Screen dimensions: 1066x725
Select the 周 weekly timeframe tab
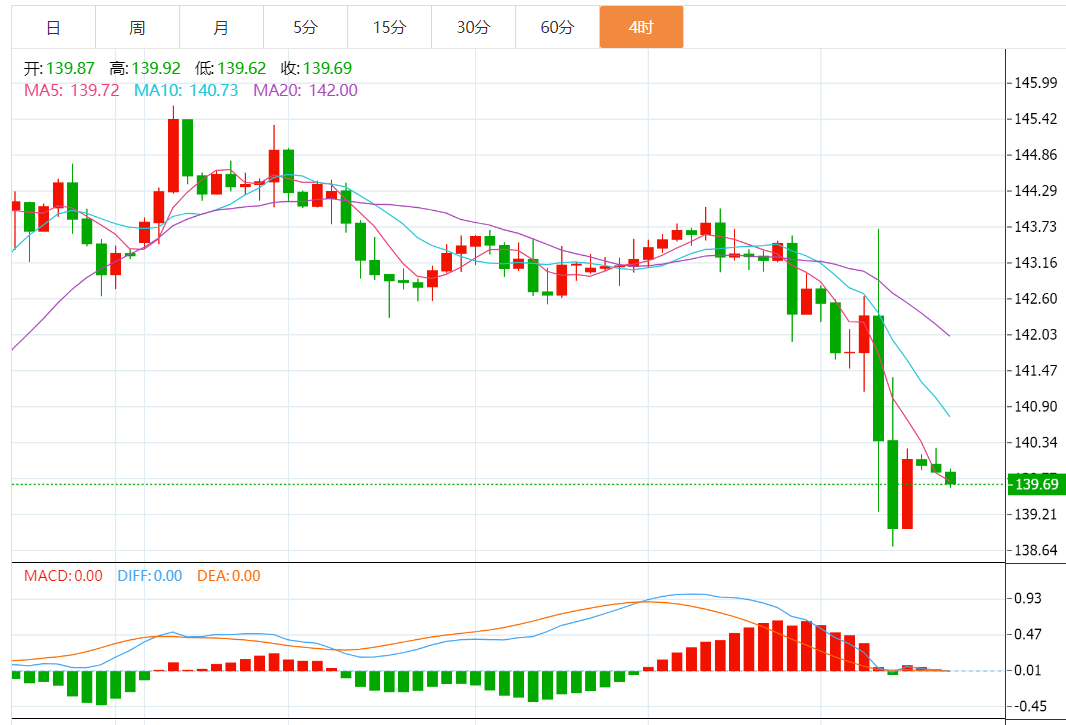(x=137, y=27)
